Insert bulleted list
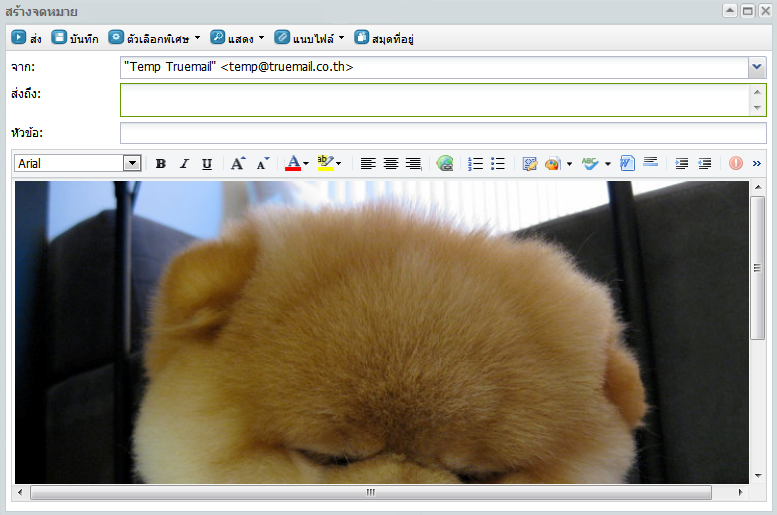Screen dimensions: 777x515 tap(498, 164)
